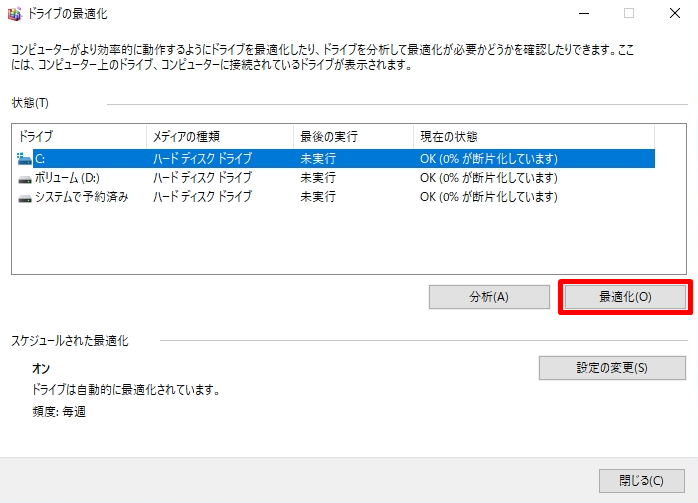
Task: Click the オン schedule status text
Action: click(x=41, y=369)
